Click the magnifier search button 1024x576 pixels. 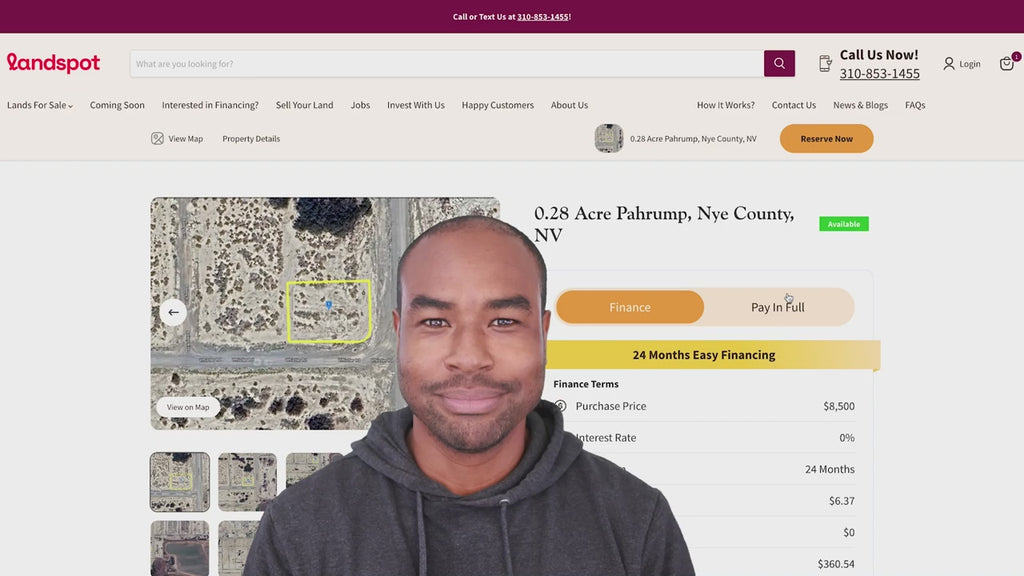tap(779, 63)
